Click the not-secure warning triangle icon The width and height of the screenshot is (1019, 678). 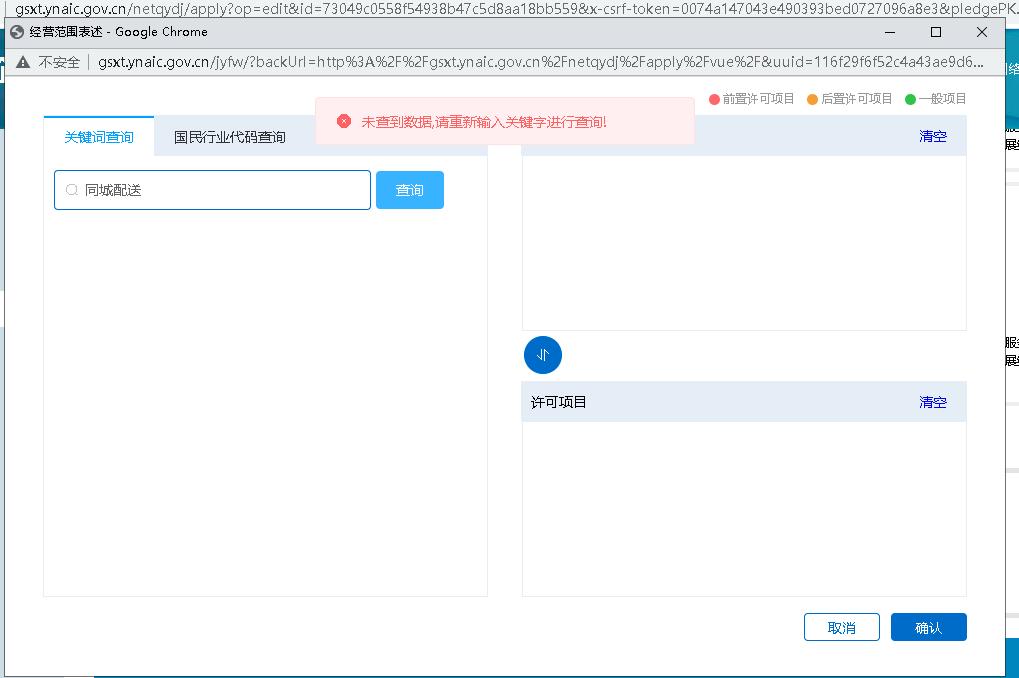(x=23, y=62)
